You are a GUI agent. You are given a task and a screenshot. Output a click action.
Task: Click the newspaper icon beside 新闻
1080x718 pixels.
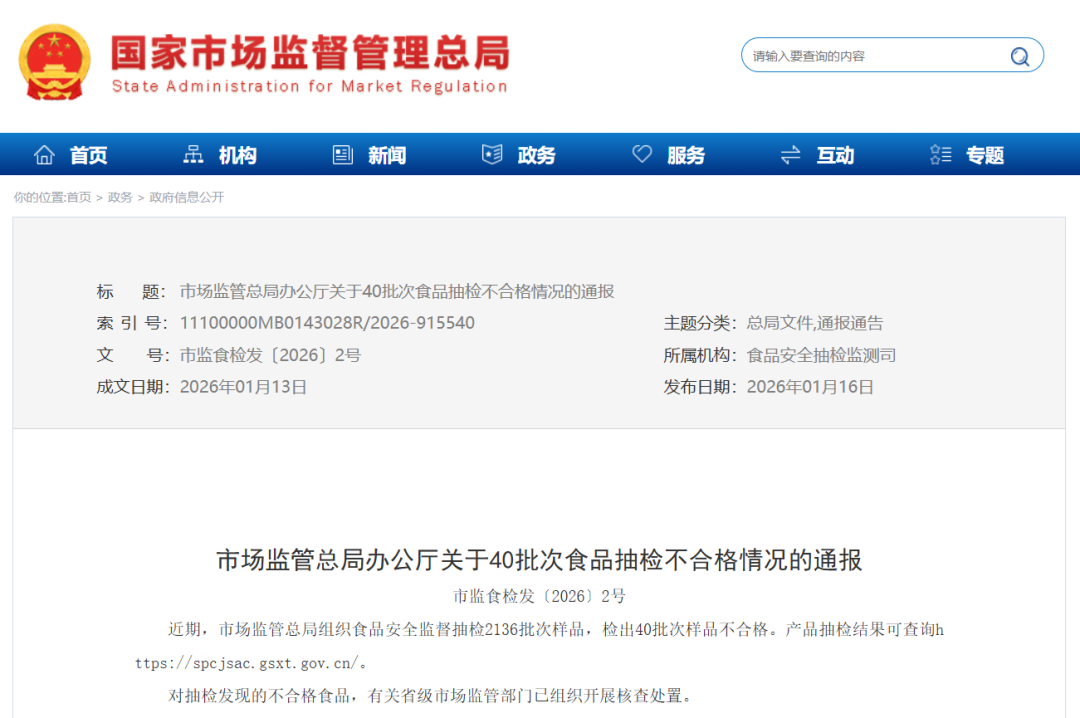click(343, 155)
